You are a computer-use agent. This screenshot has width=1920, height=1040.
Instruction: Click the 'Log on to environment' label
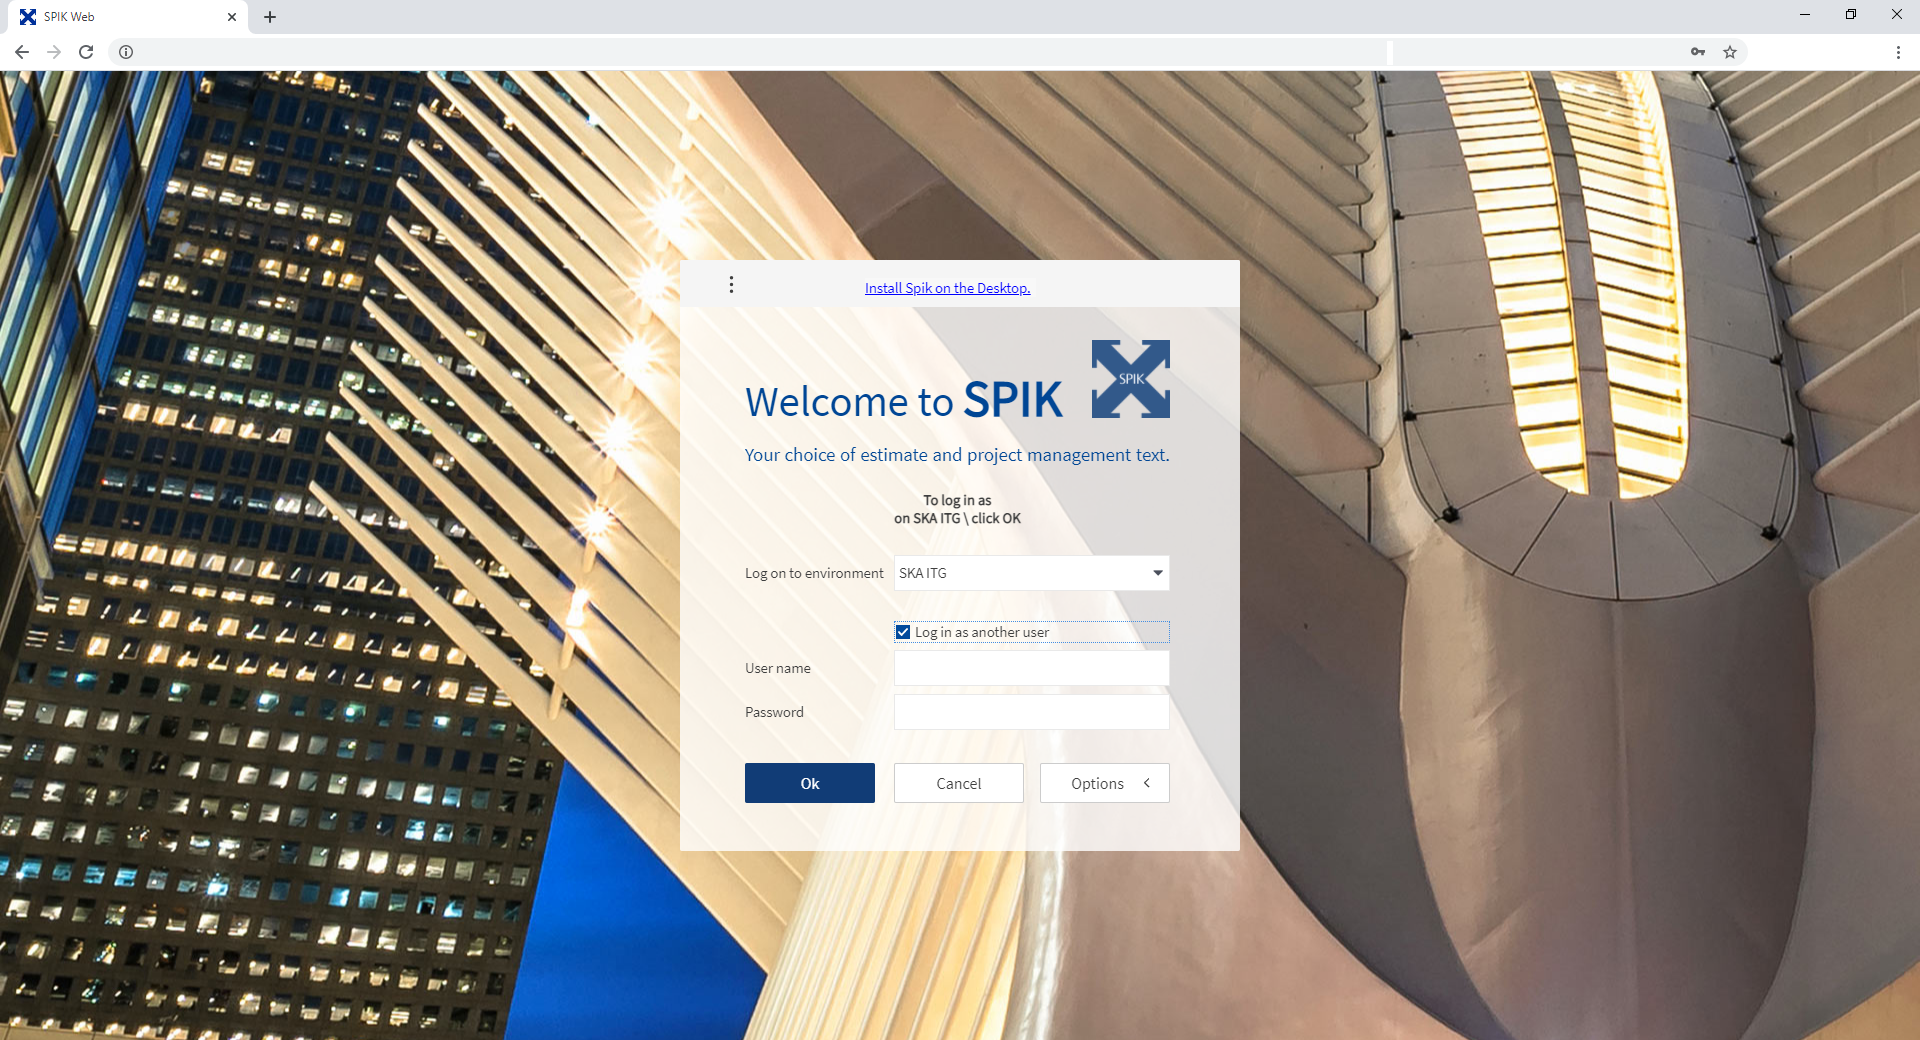(x=814, y=573)
